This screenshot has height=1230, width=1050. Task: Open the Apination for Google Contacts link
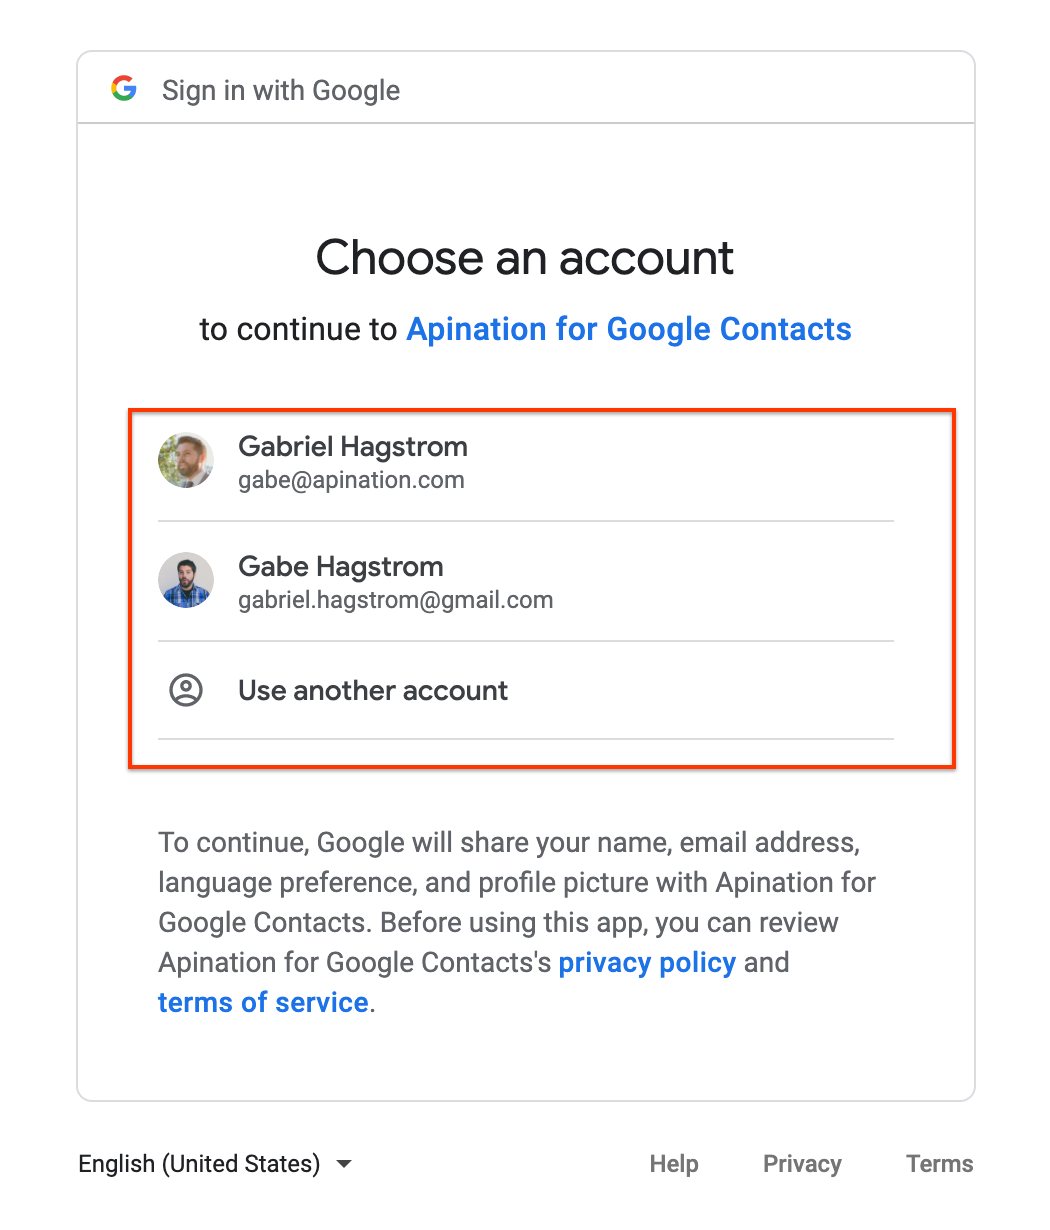click(628, 329)
